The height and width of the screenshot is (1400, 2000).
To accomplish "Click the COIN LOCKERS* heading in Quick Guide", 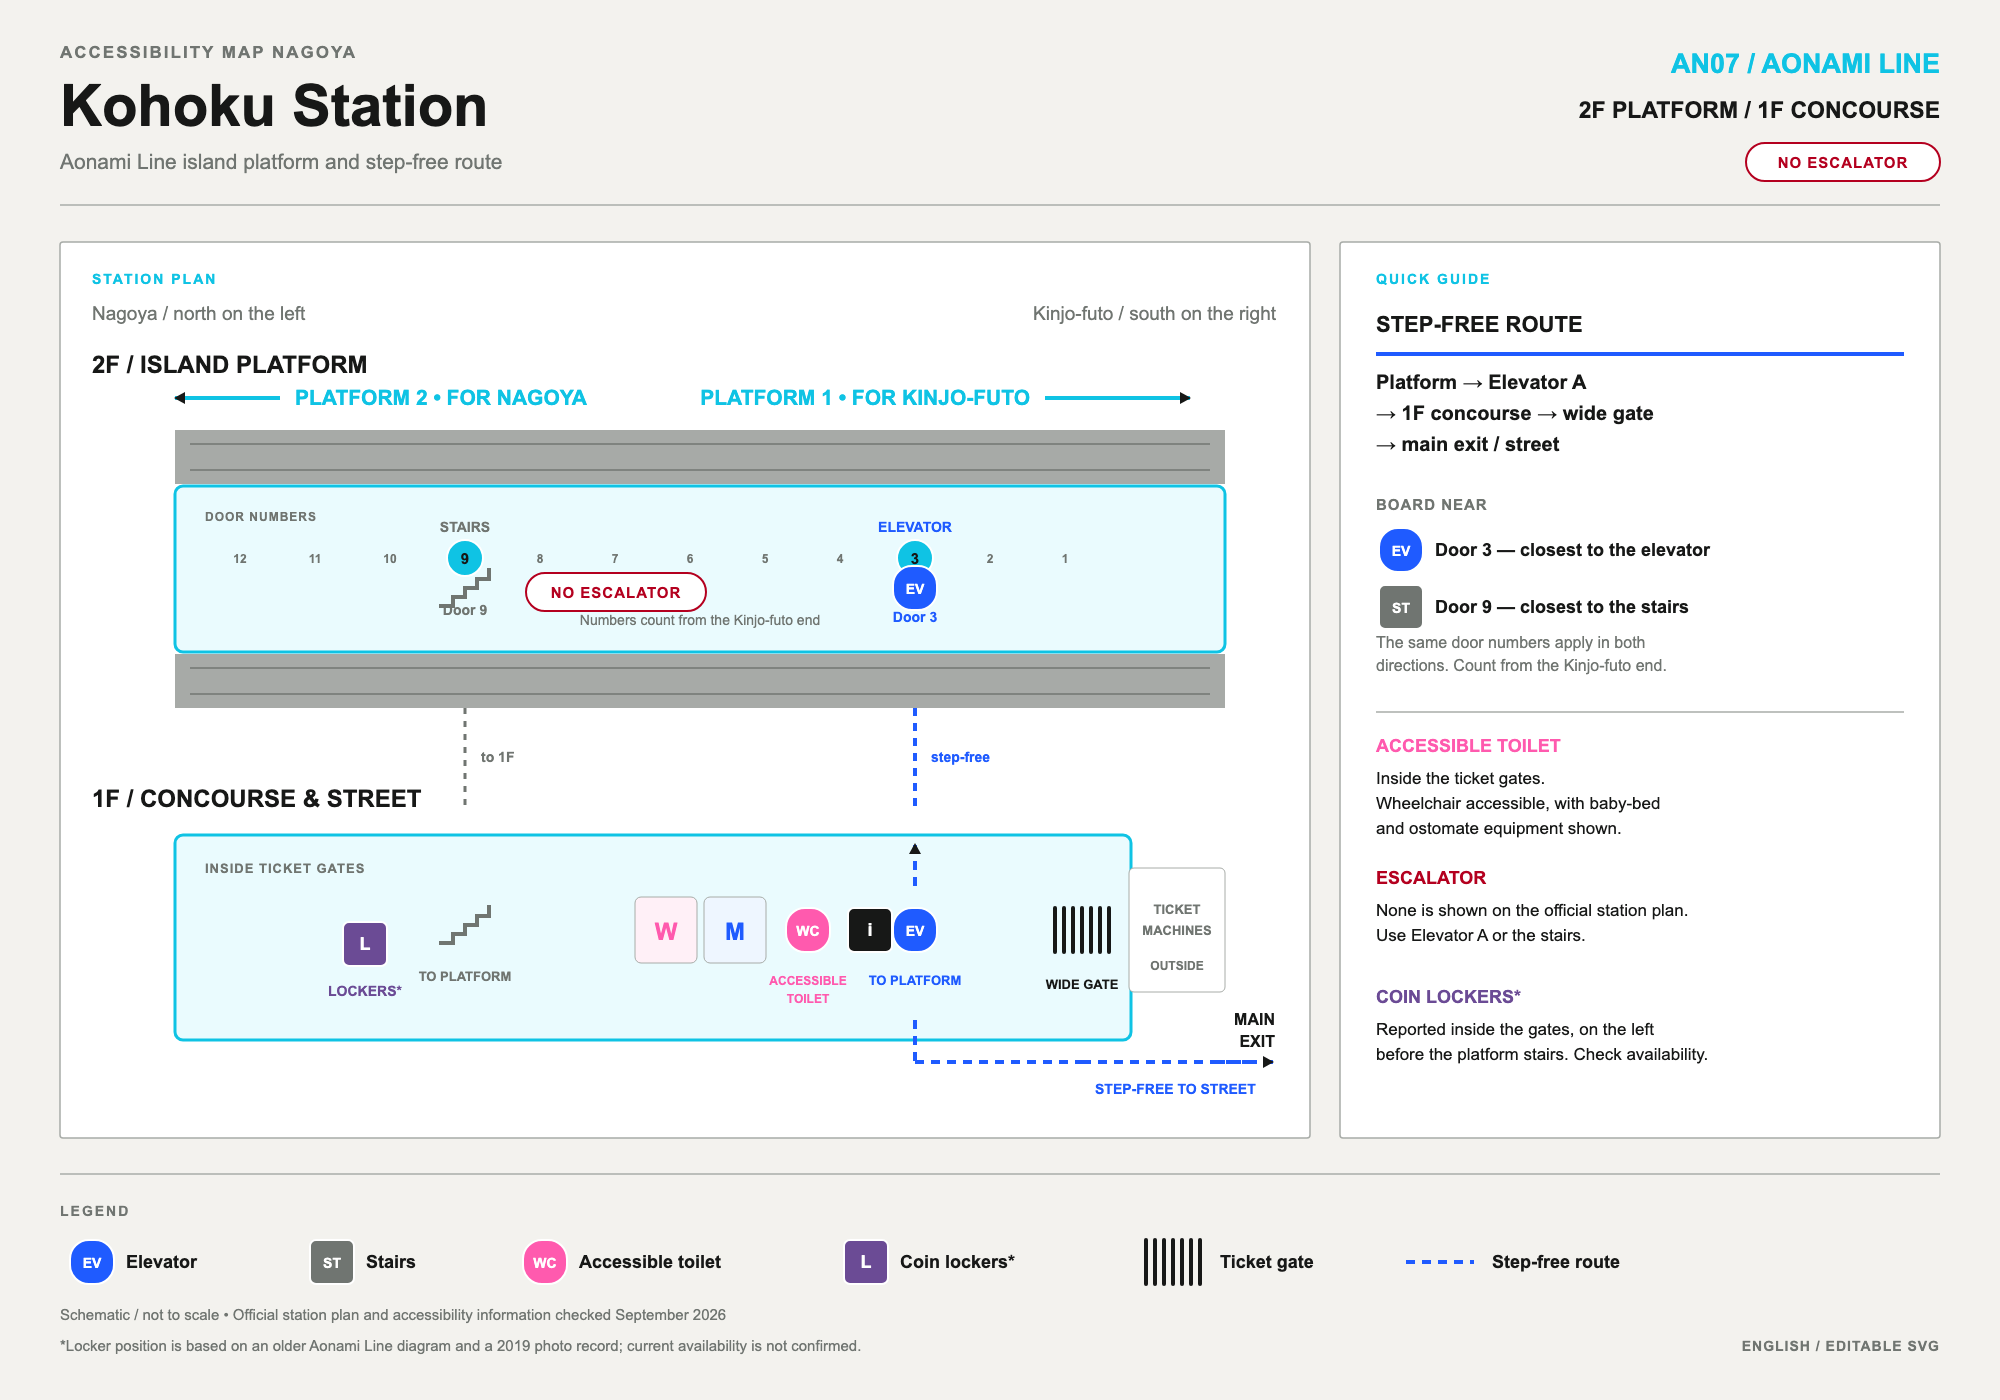I will tap(1448, 997).
